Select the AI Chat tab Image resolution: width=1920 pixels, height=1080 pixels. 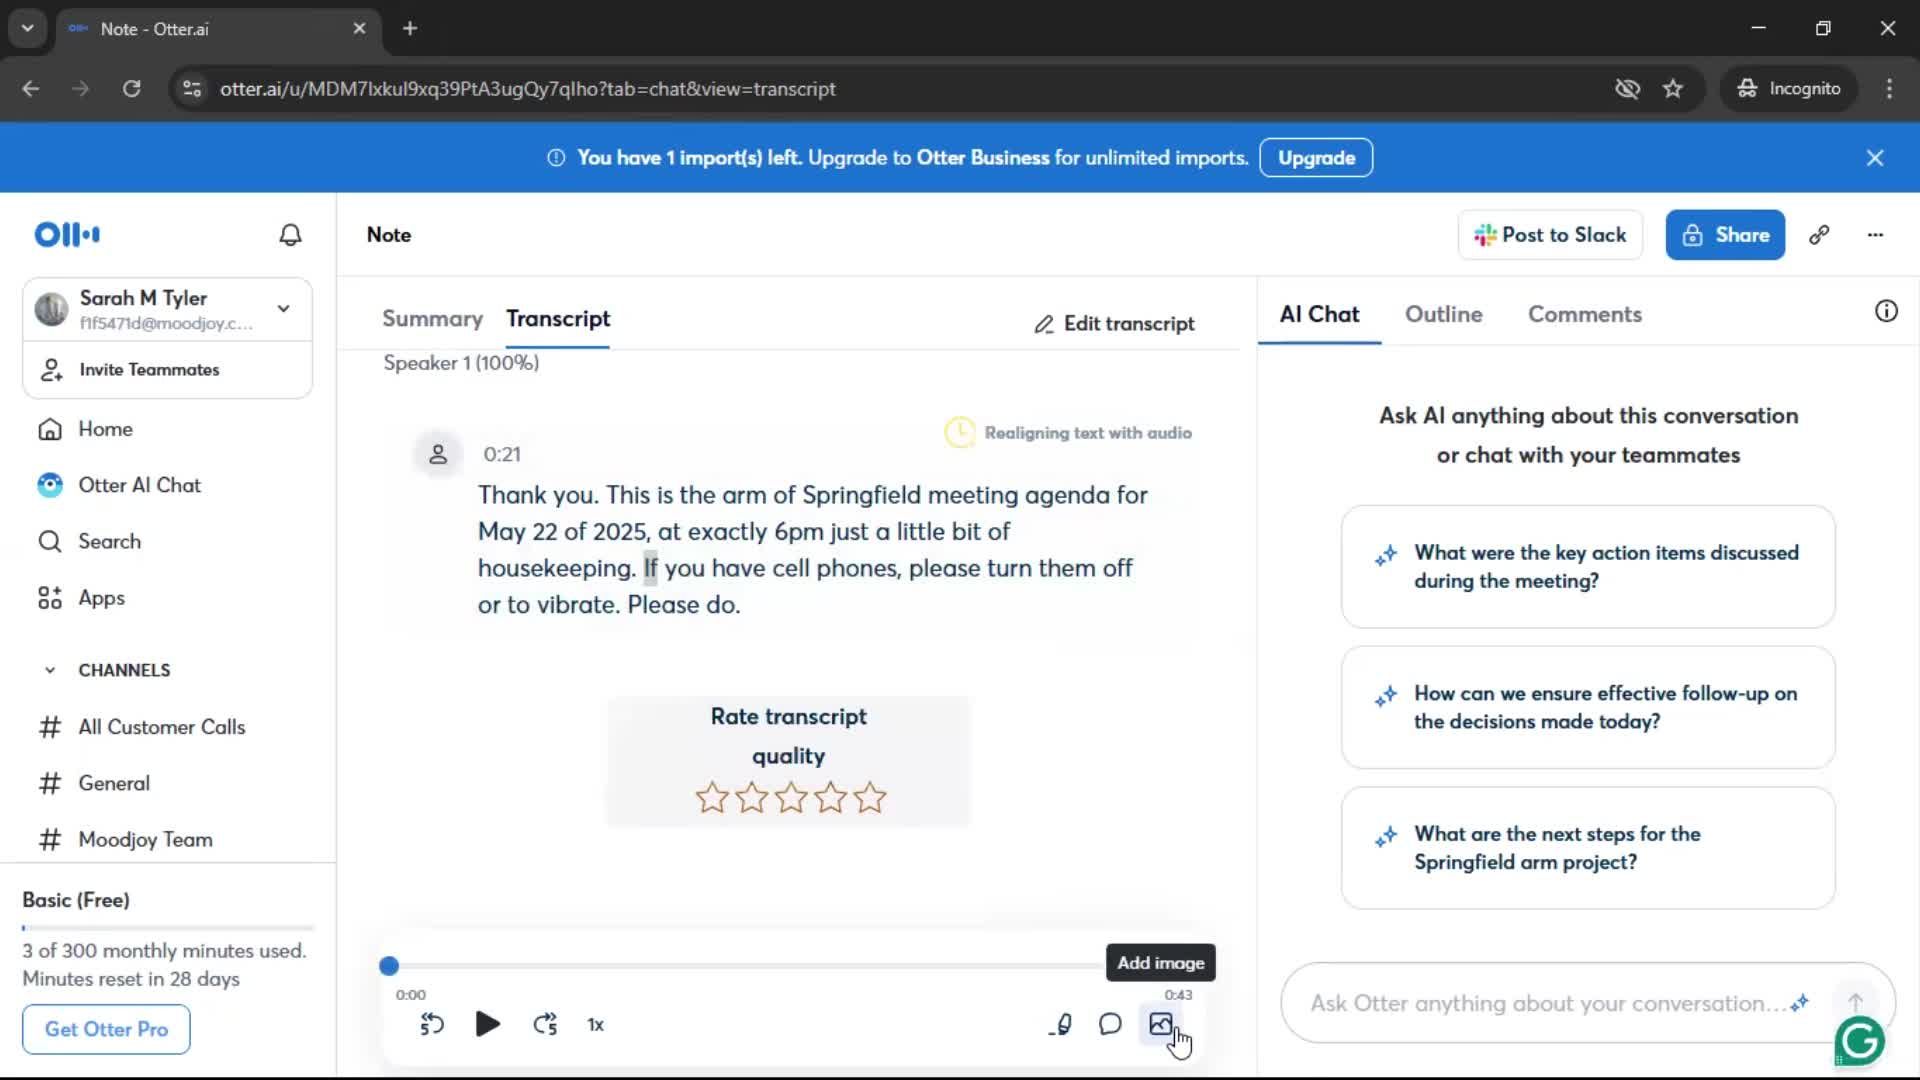[x=1319, y=315]
